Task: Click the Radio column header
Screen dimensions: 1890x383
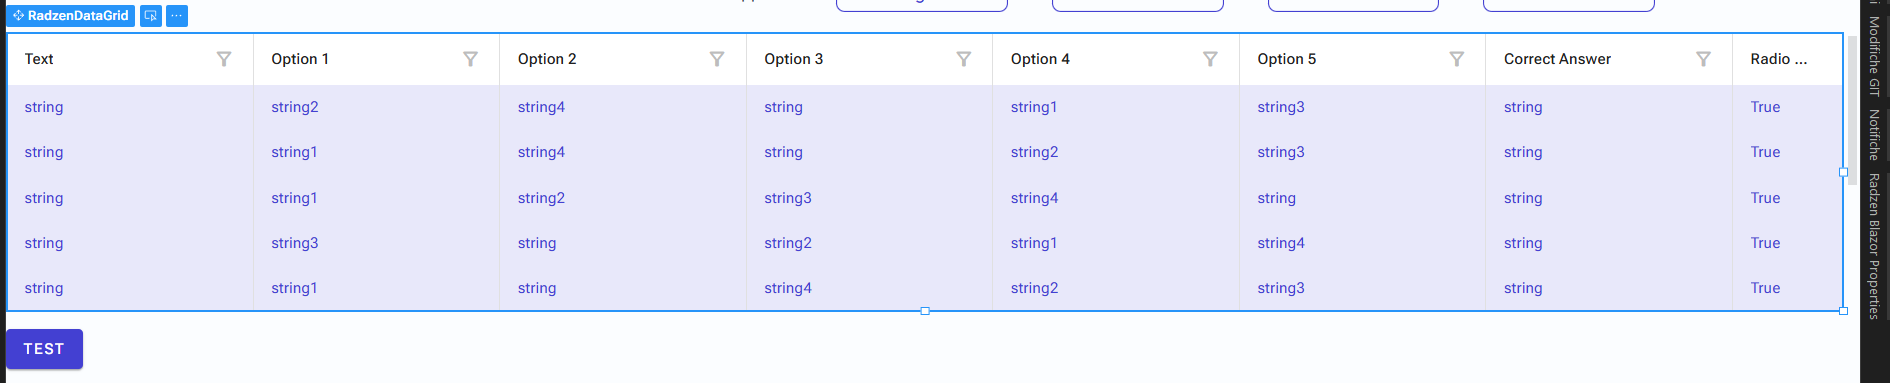Action: click(1778, 59)
